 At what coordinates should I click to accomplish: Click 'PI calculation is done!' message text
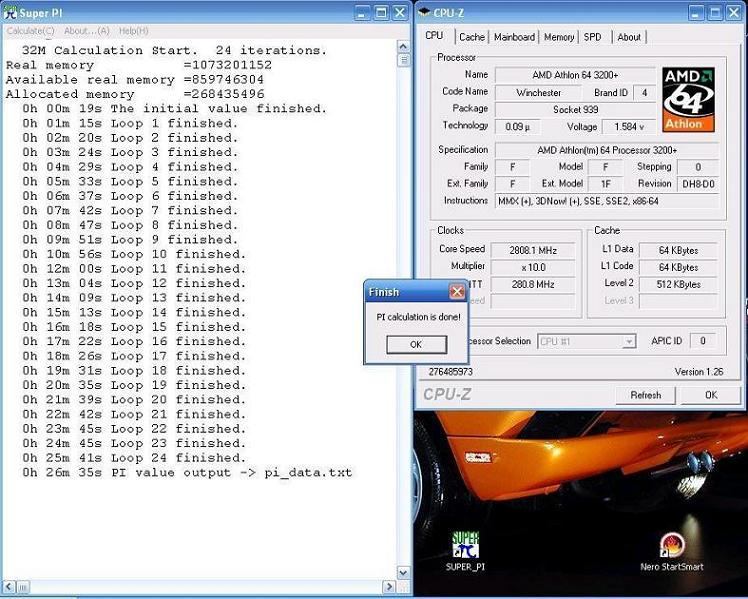point(418,317)
